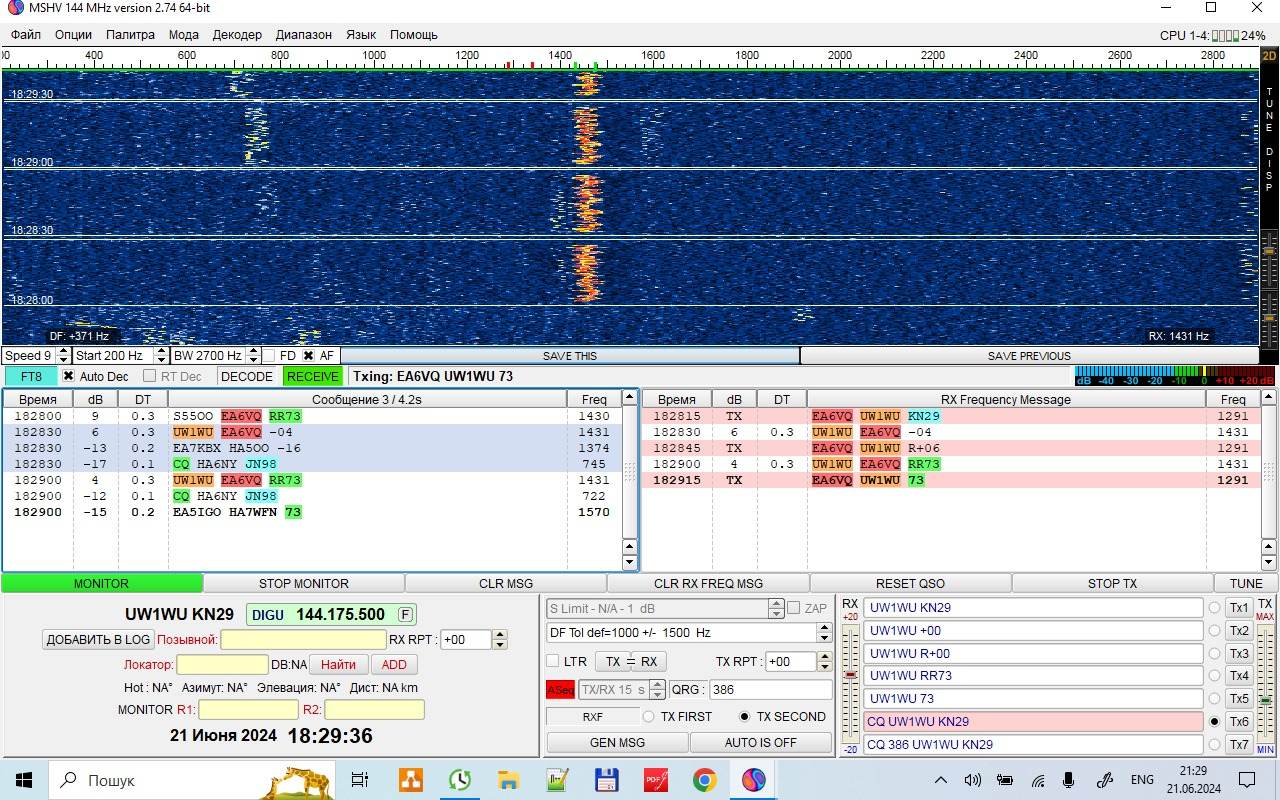
Task: Open the Диапазон menu
Action: point(303,34)
